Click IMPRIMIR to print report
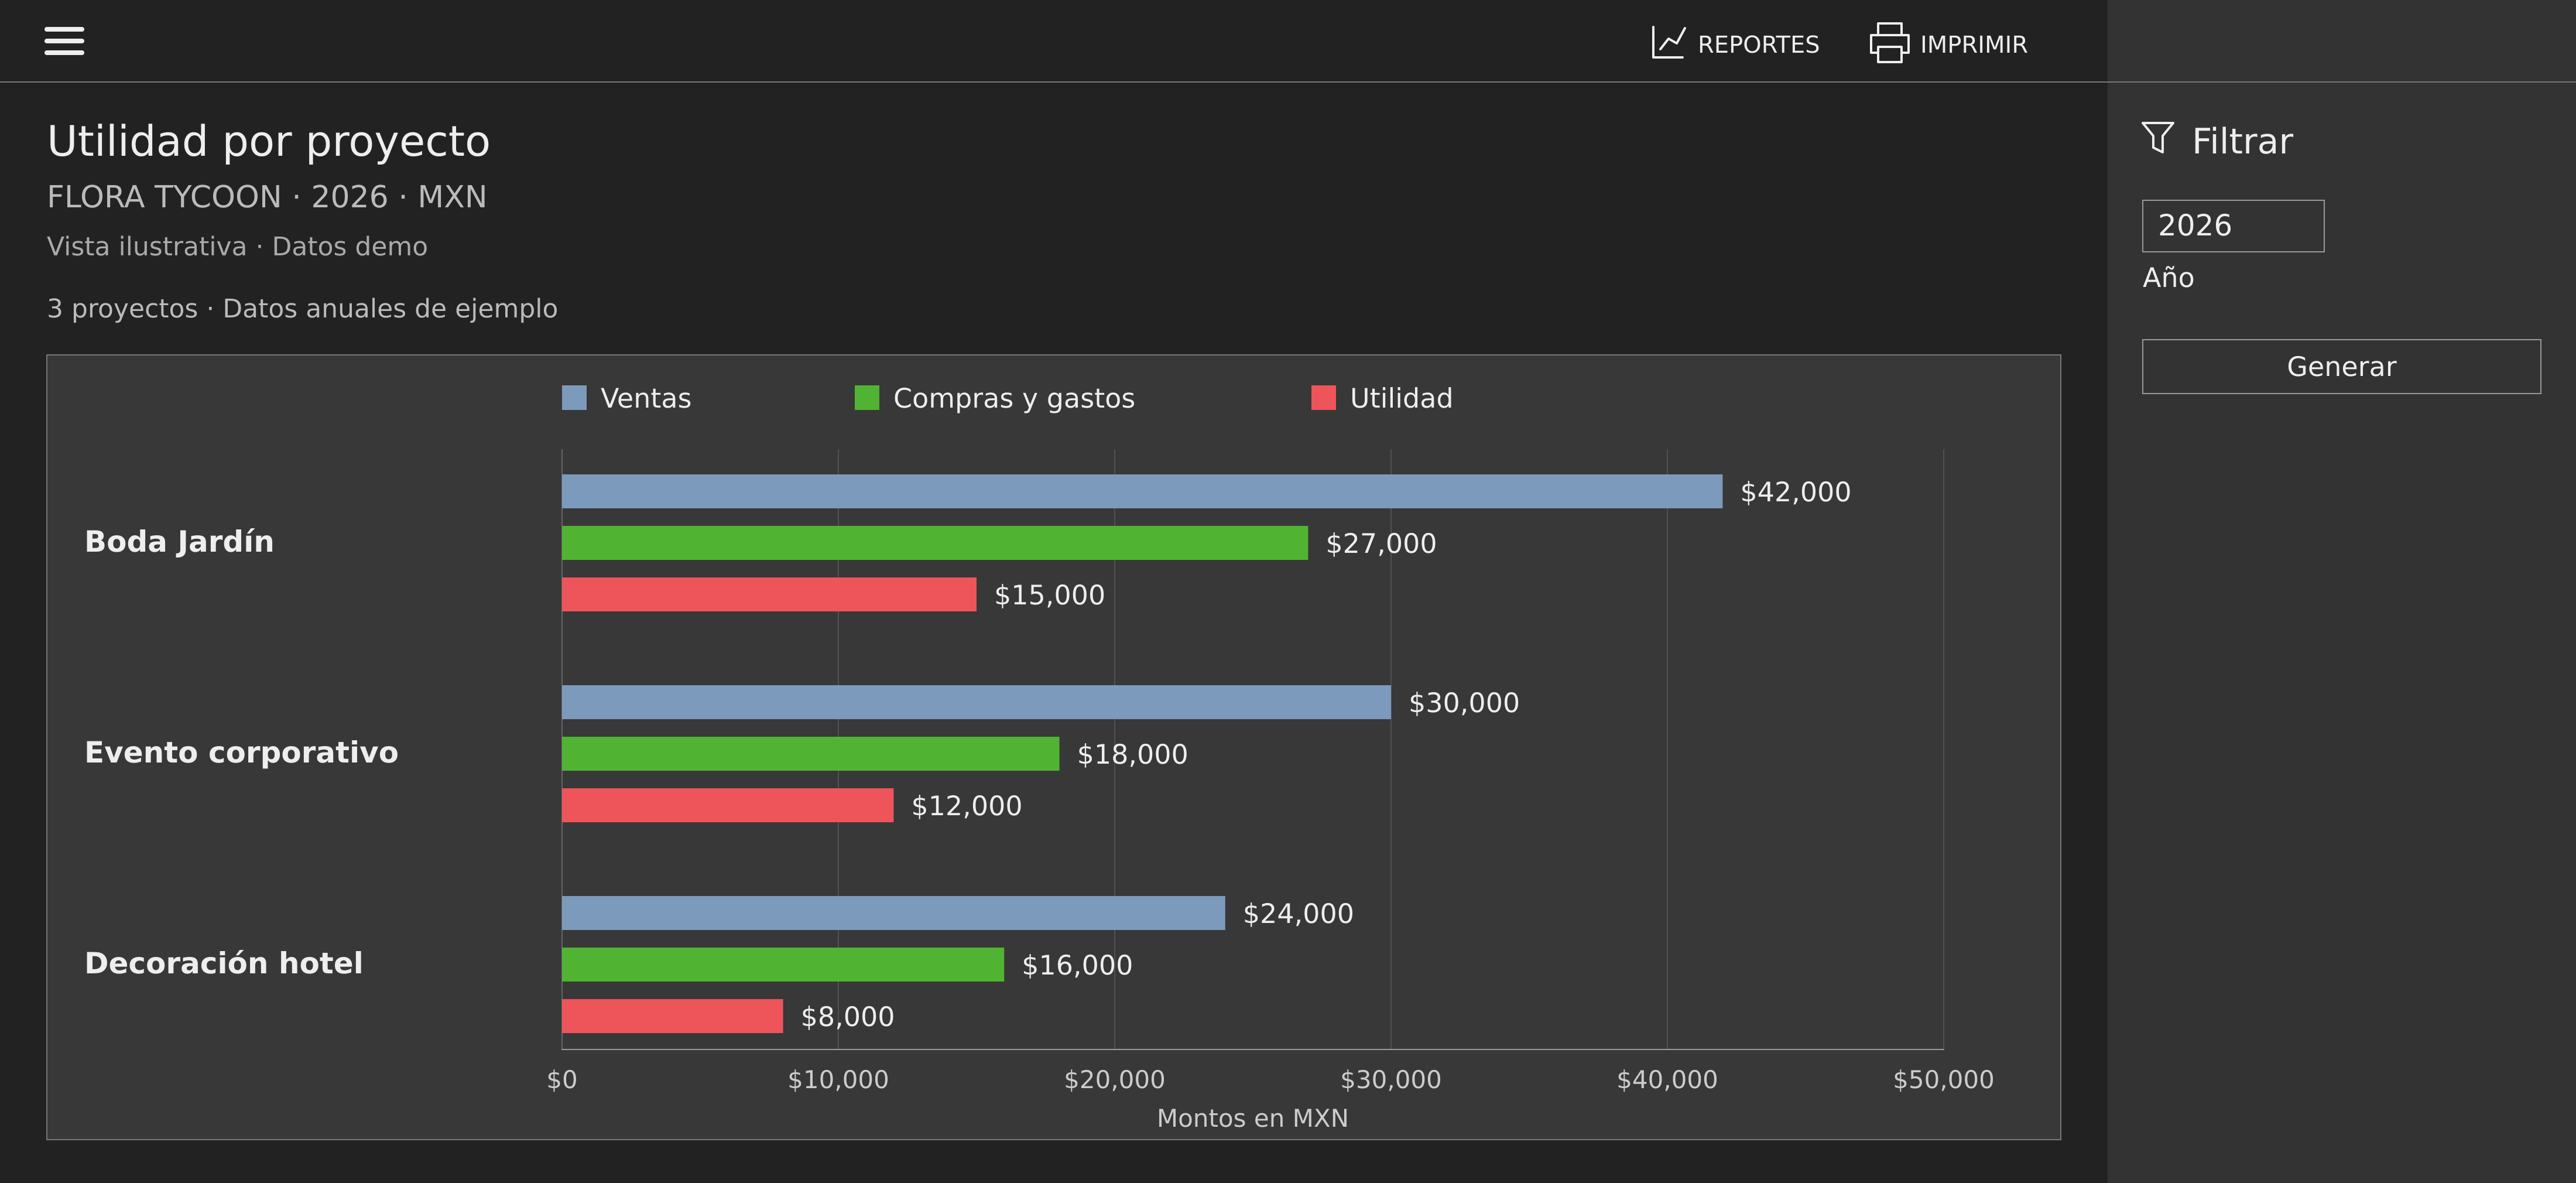Image resolution: width=2576 pixels, height=1183 pixels. (1948, 43)
